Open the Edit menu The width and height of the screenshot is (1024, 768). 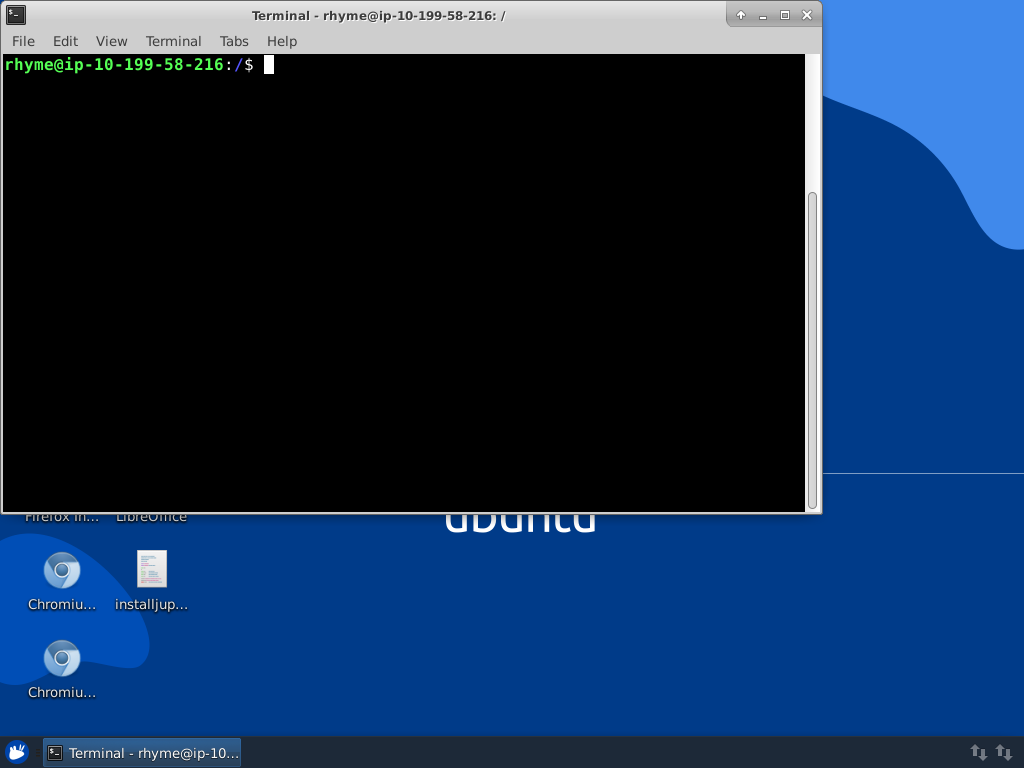65,41
